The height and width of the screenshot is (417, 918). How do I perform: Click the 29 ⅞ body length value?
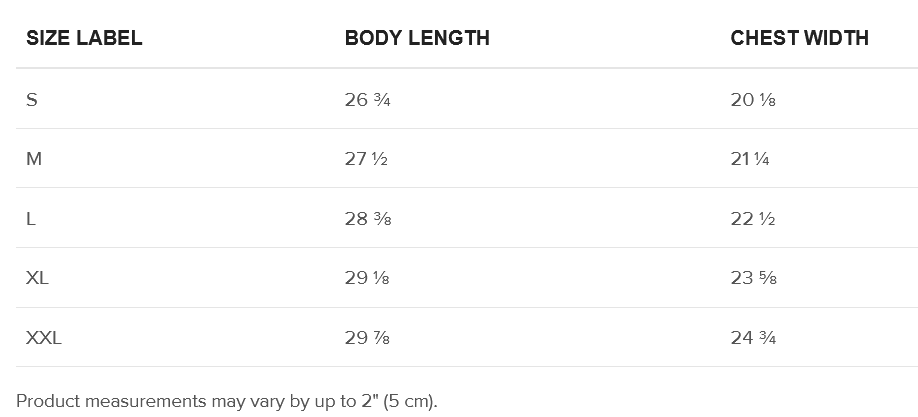[x=367, y=338]
